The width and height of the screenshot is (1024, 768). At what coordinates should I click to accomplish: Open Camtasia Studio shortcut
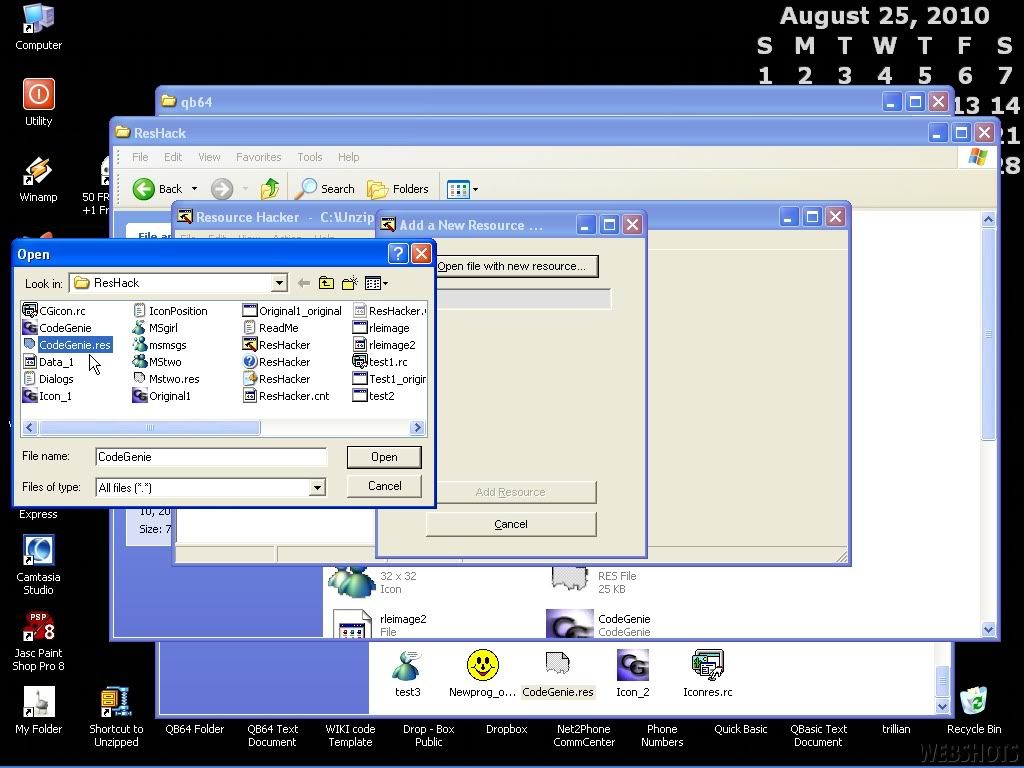point(38,564)
